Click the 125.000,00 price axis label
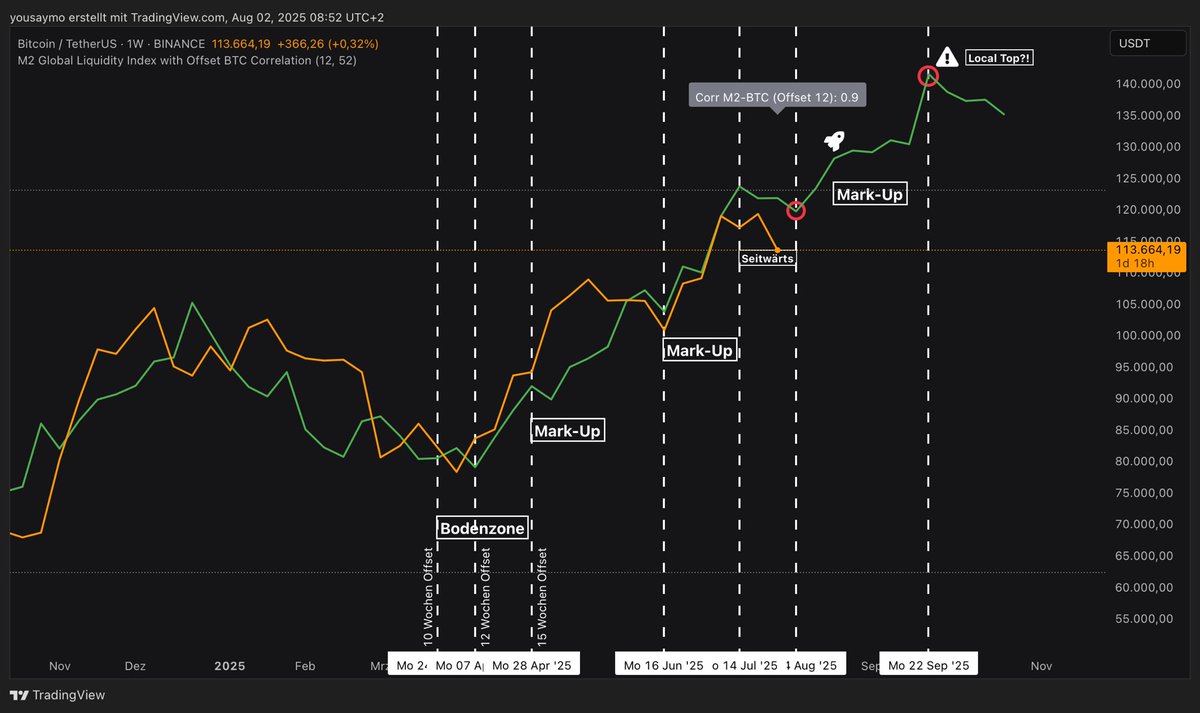 (1147, 179)
